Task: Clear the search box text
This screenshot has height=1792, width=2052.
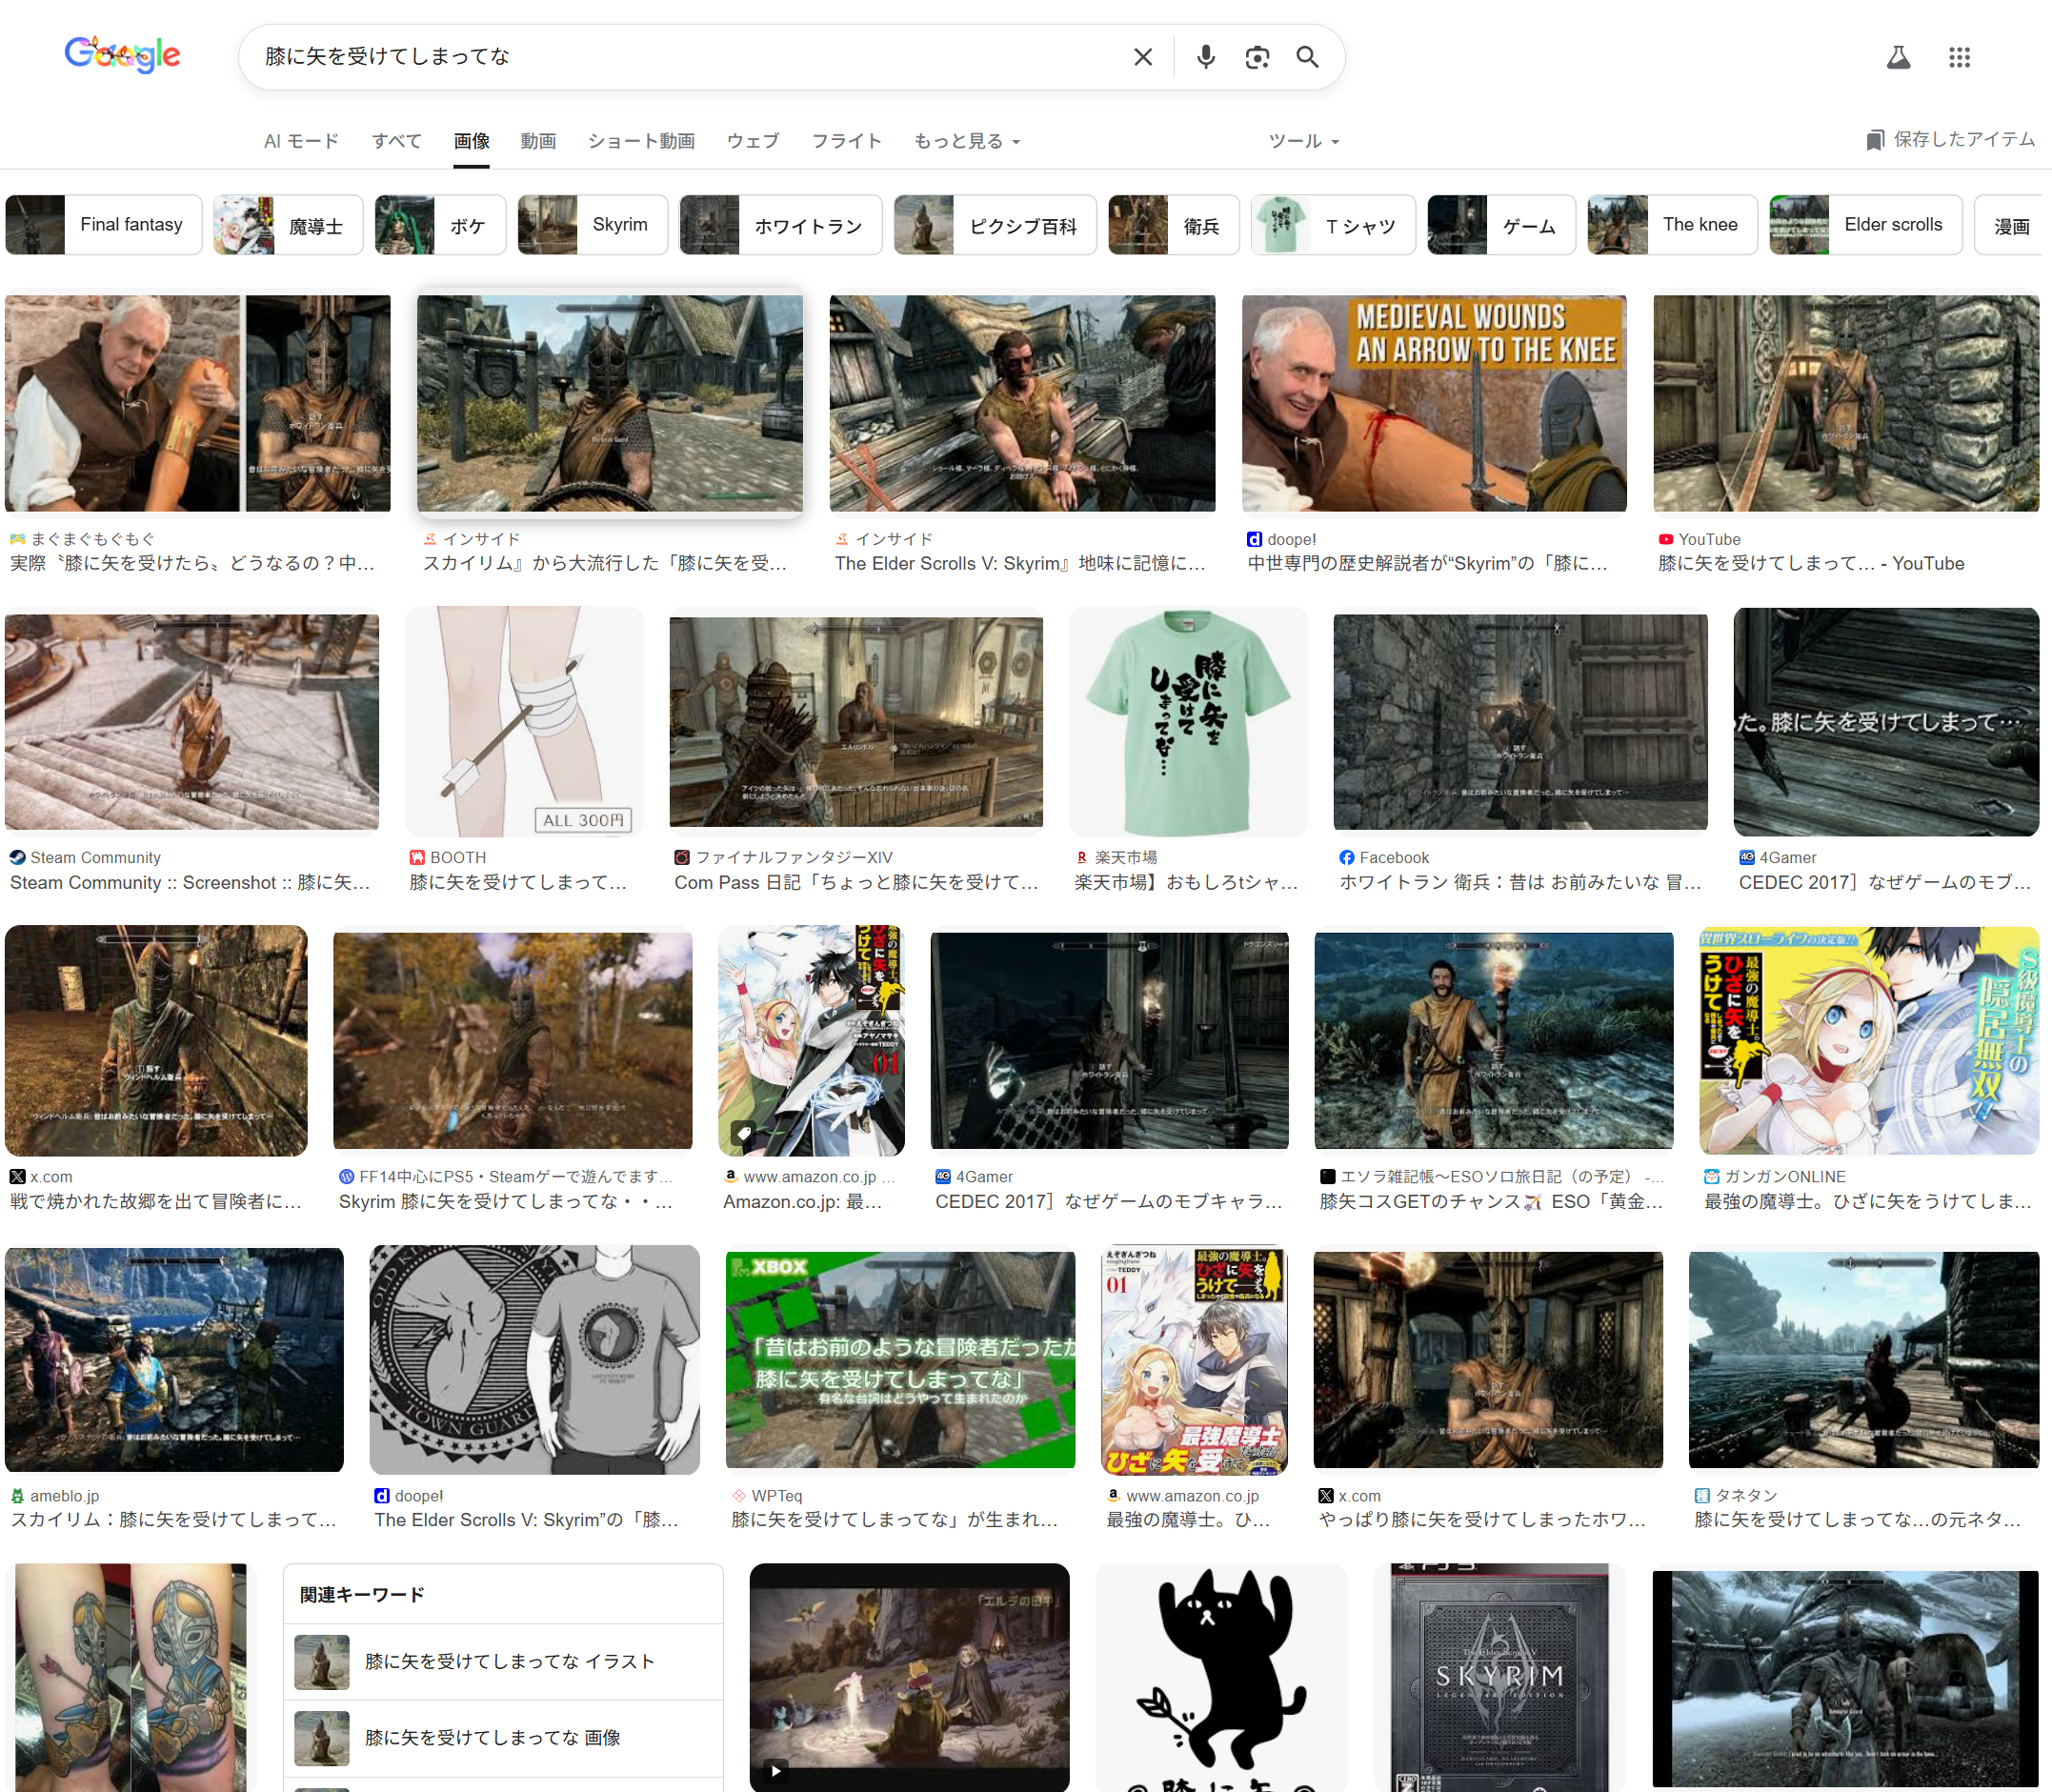Action: pos(1143,57)
